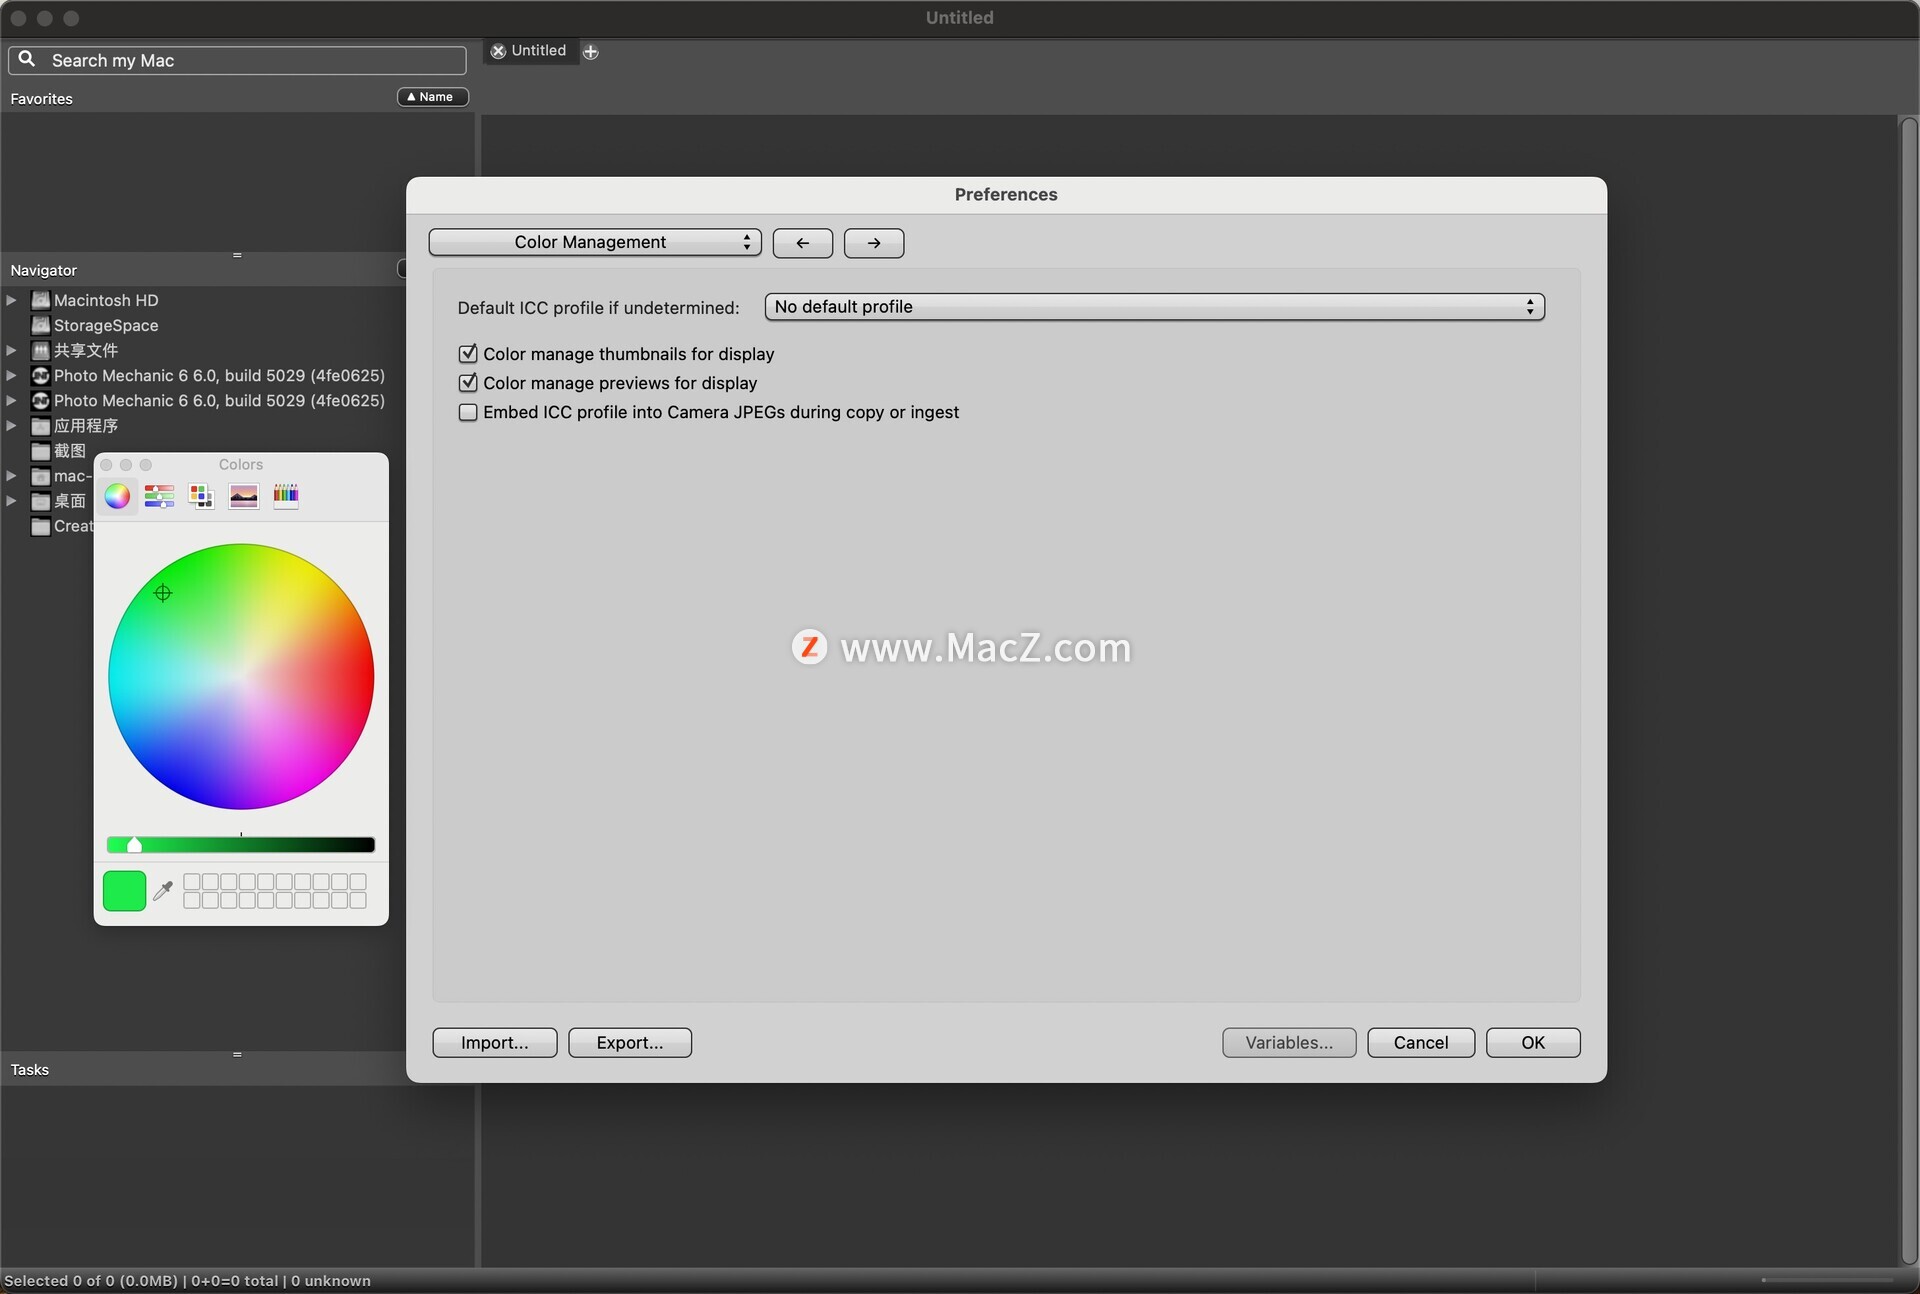Pick the eyedropper tool in Colors
Viewport: 1920px width, 1294px height.
[163, 890]
